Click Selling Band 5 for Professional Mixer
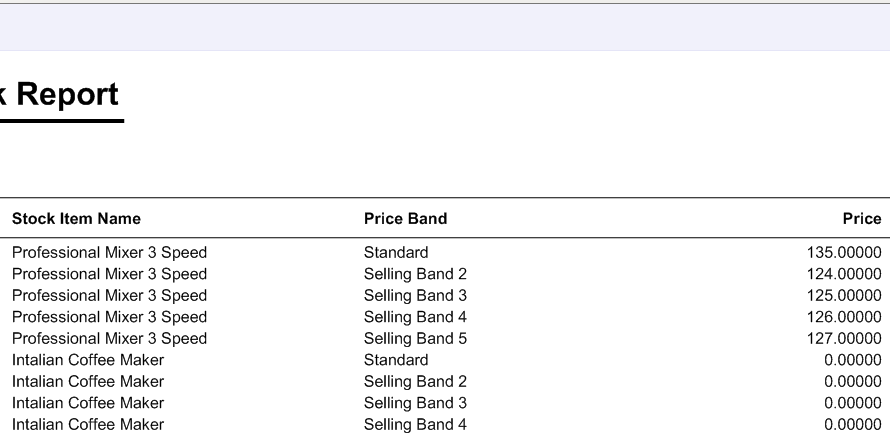Screen dimensions: 890x438 click(415, 339)
